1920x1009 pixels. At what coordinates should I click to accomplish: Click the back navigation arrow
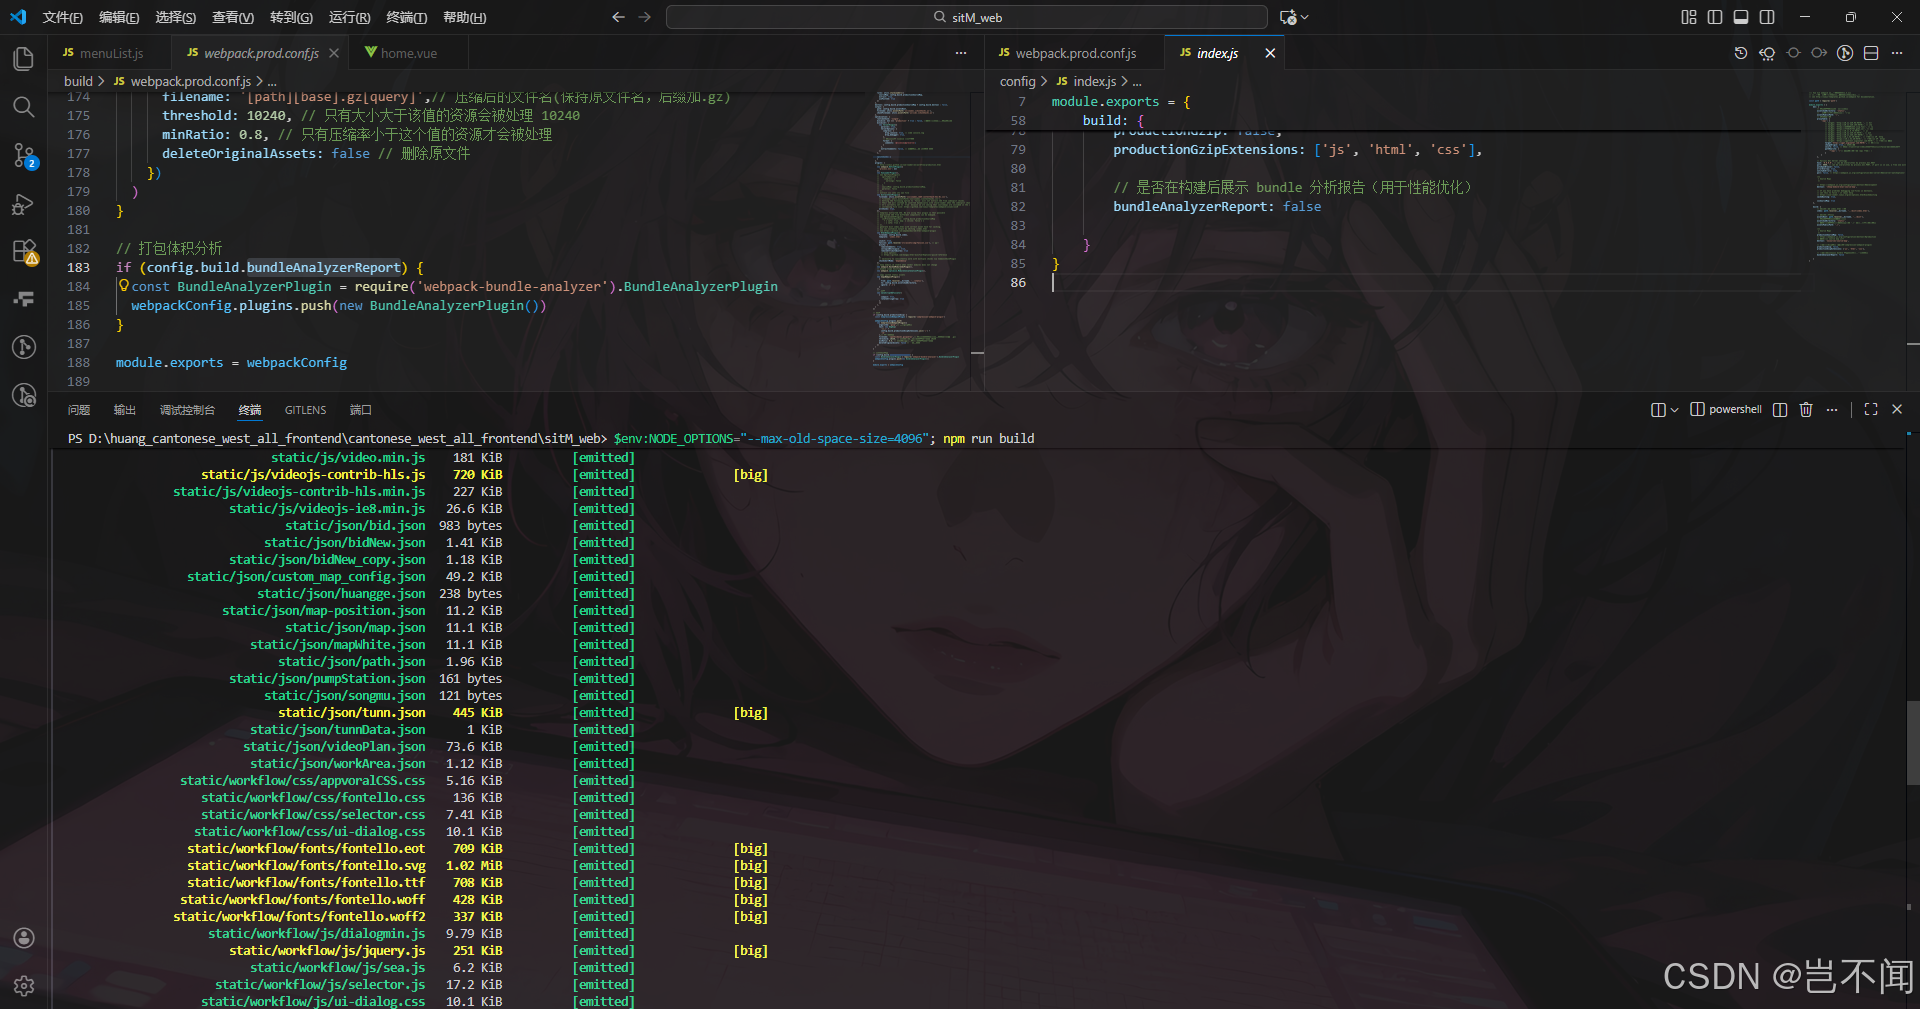pos(618,17)
